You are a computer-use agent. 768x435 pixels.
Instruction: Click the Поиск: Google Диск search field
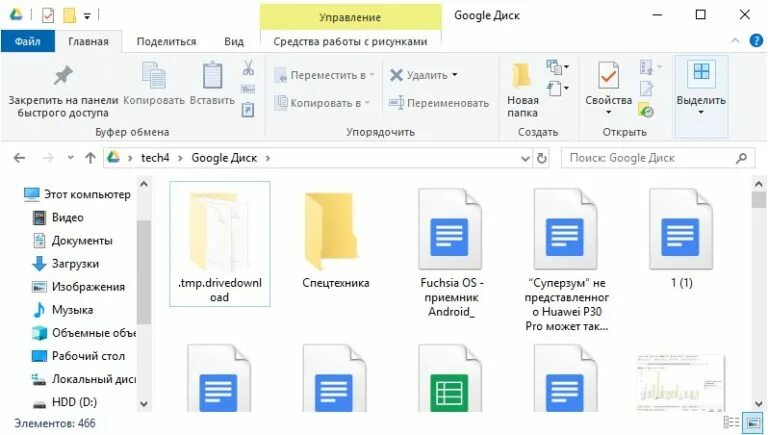click(x=658, y=158)
